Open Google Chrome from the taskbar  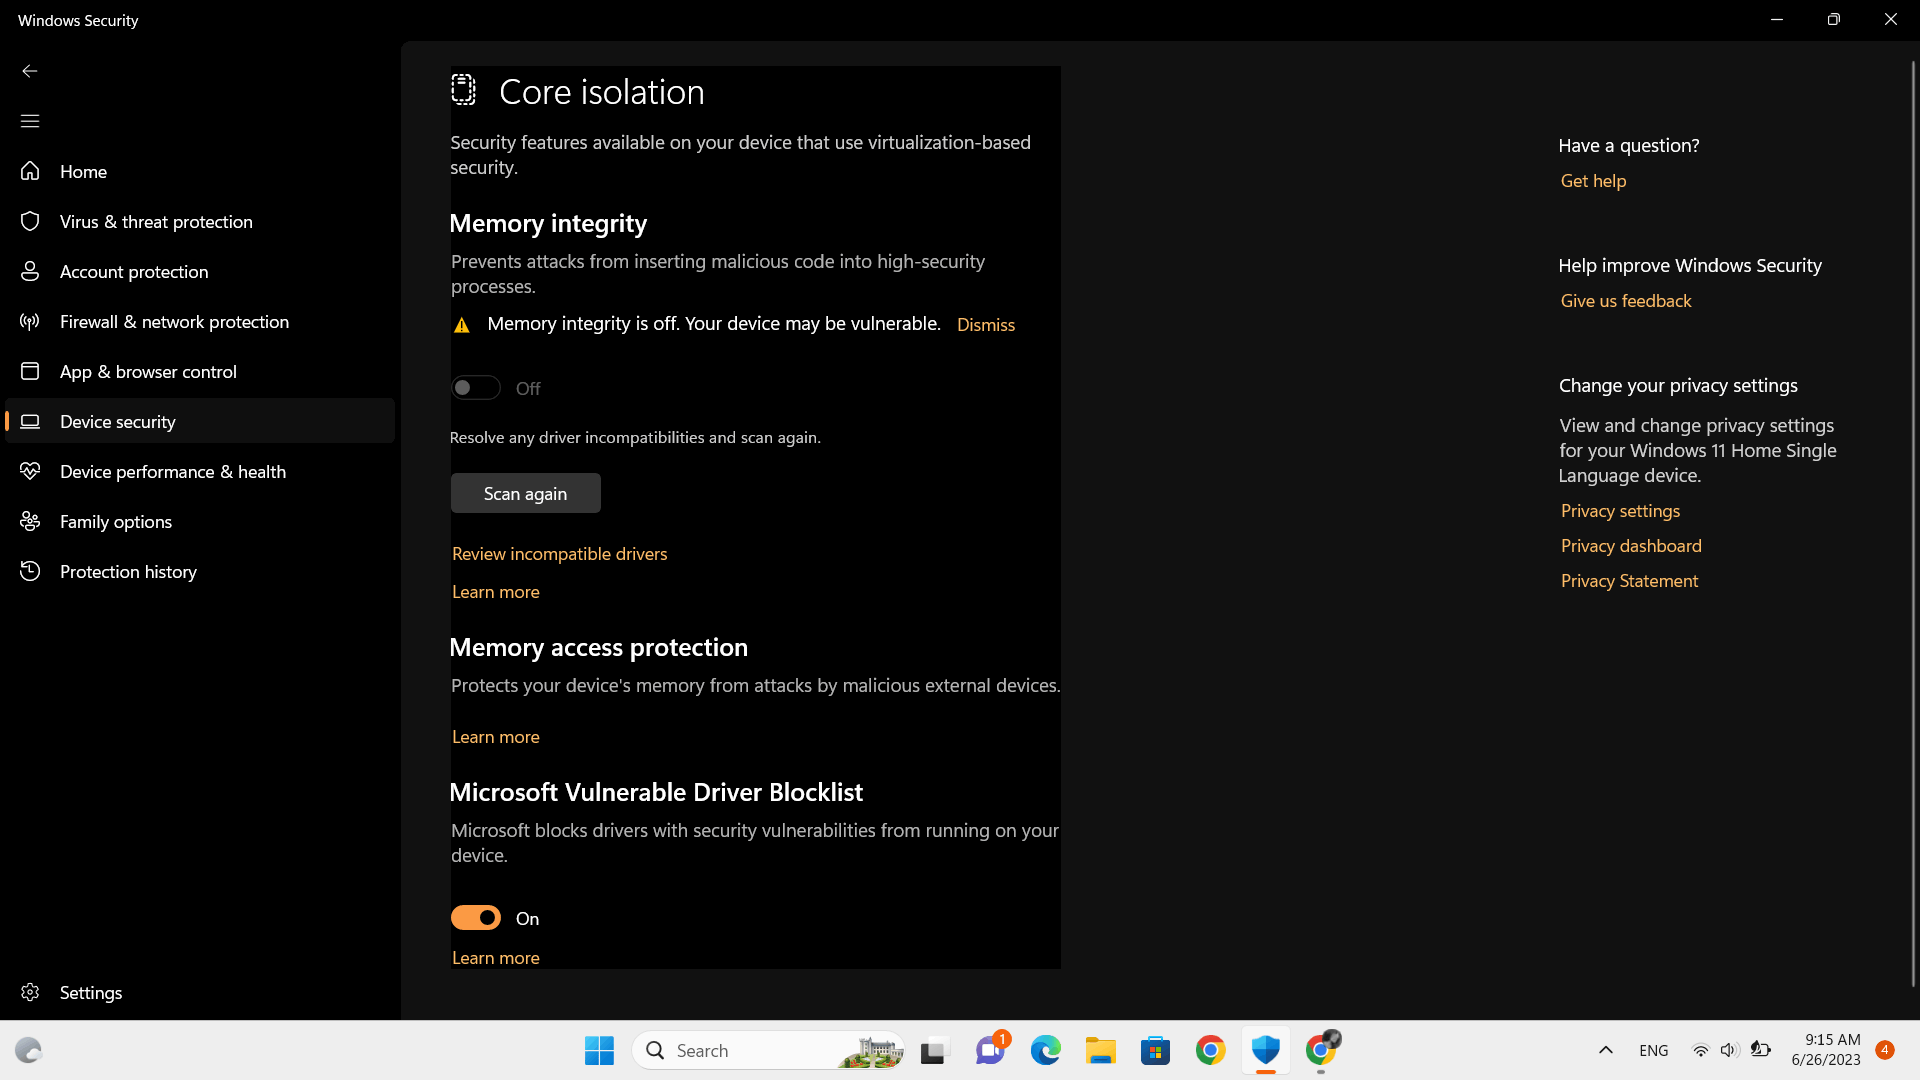[x=1210, y=1050]
